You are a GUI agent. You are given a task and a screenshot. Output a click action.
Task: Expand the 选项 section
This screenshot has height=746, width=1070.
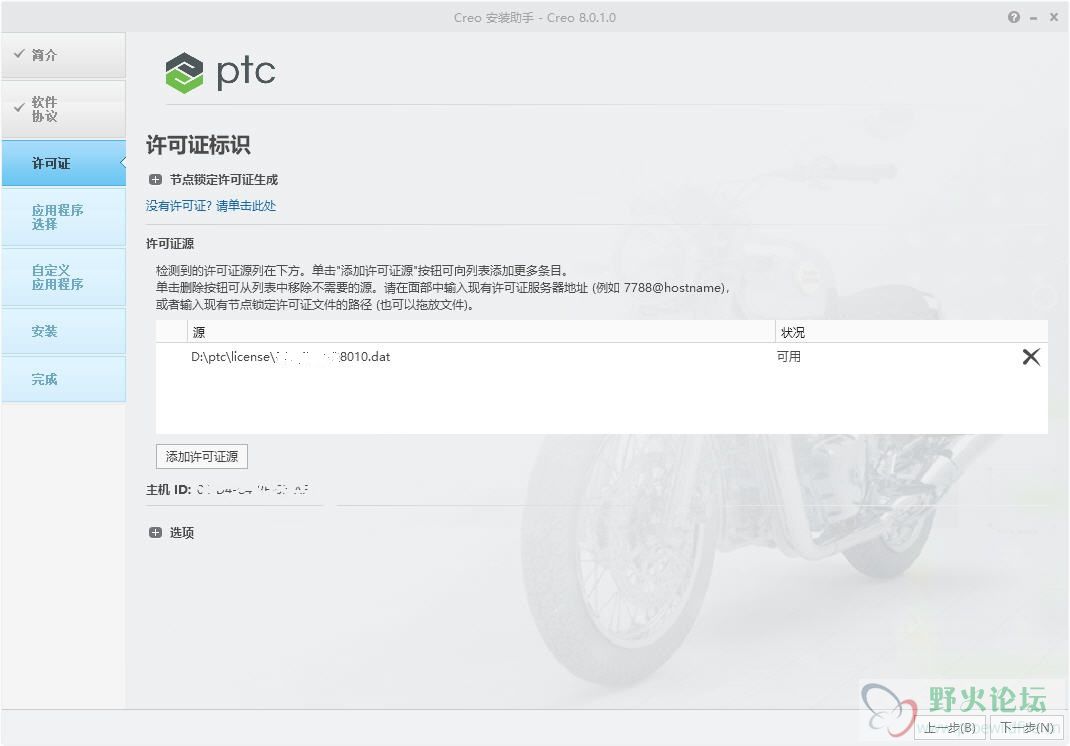click(156, 532)
